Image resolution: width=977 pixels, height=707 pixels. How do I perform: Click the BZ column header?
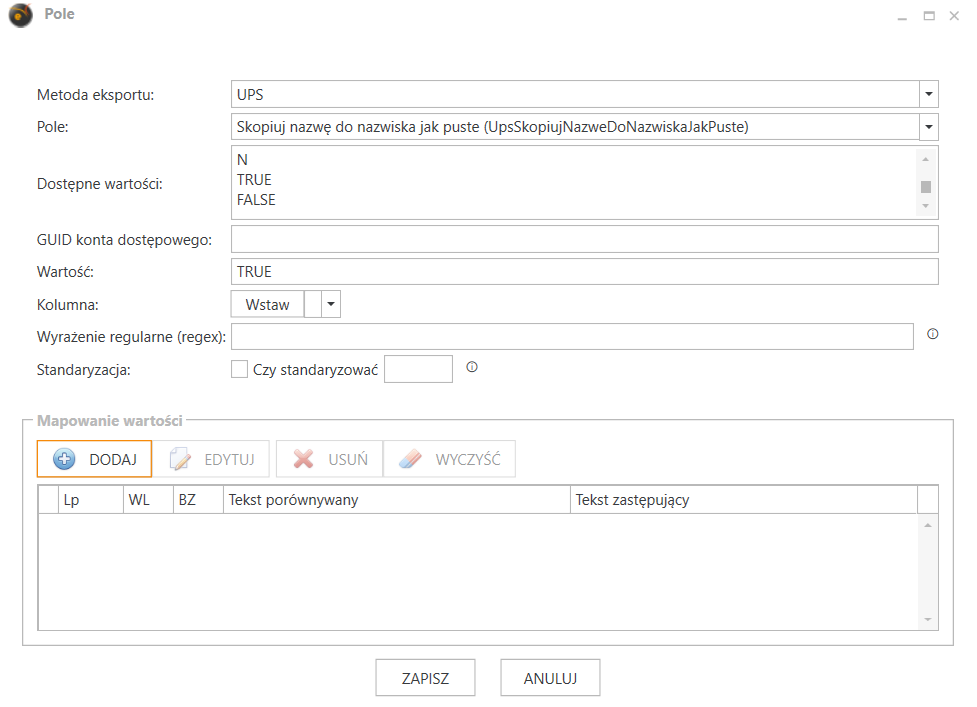click(198, 500)
